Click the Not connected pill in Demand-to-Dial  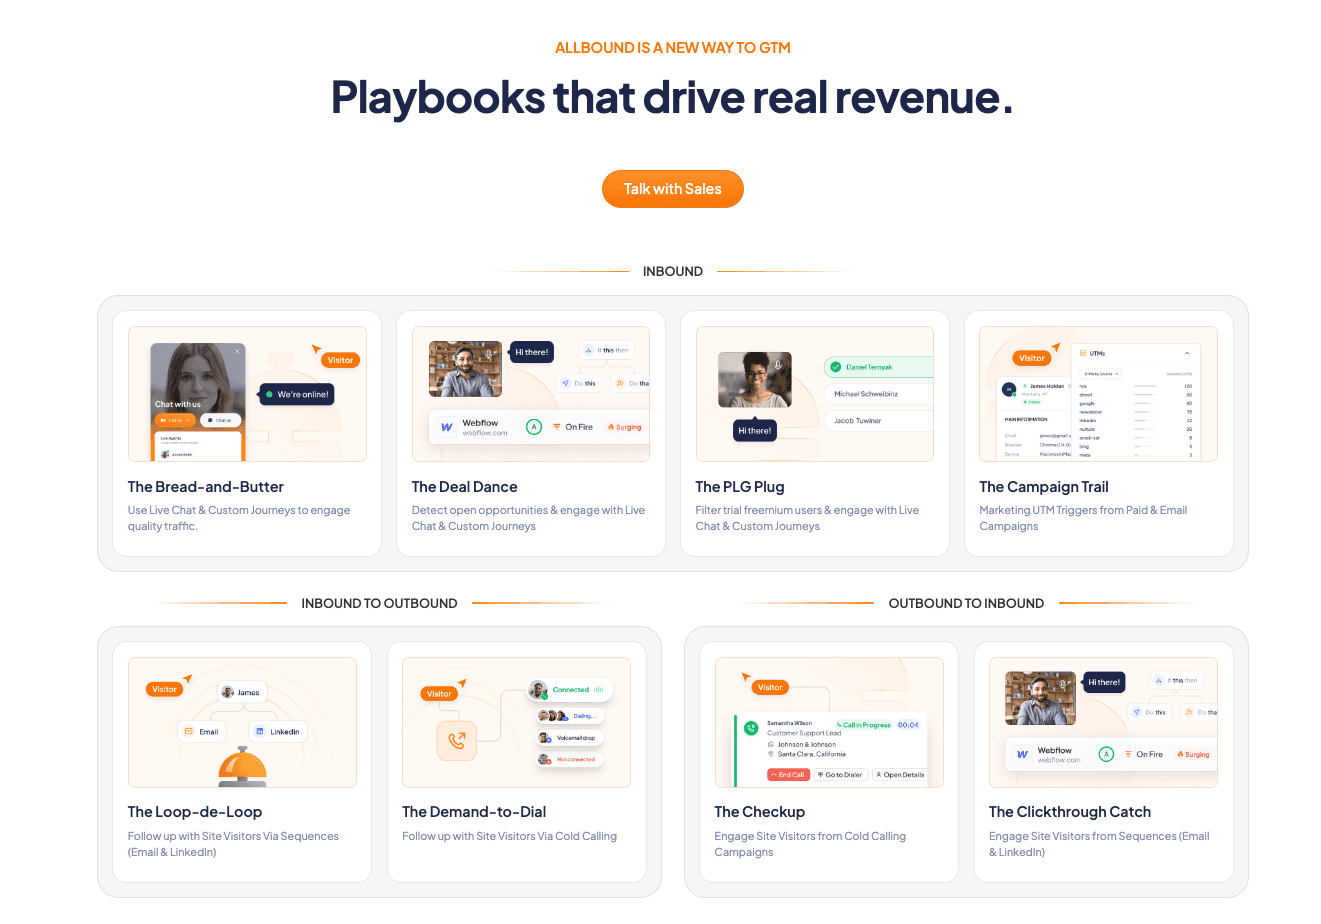[x=570, y=759]
